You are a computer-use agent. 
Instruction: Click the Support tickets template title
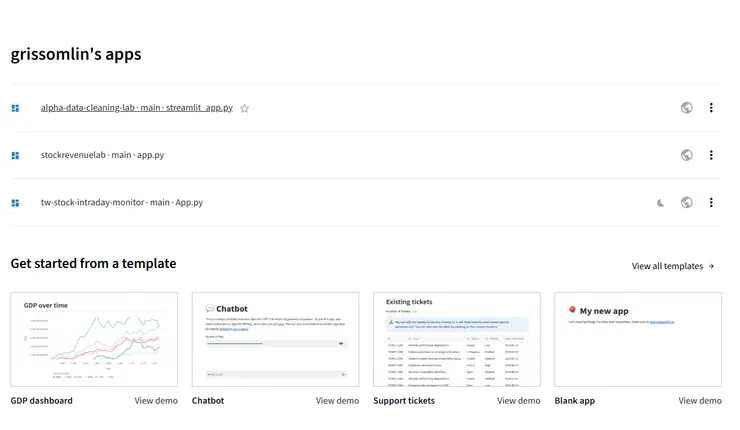404,400
